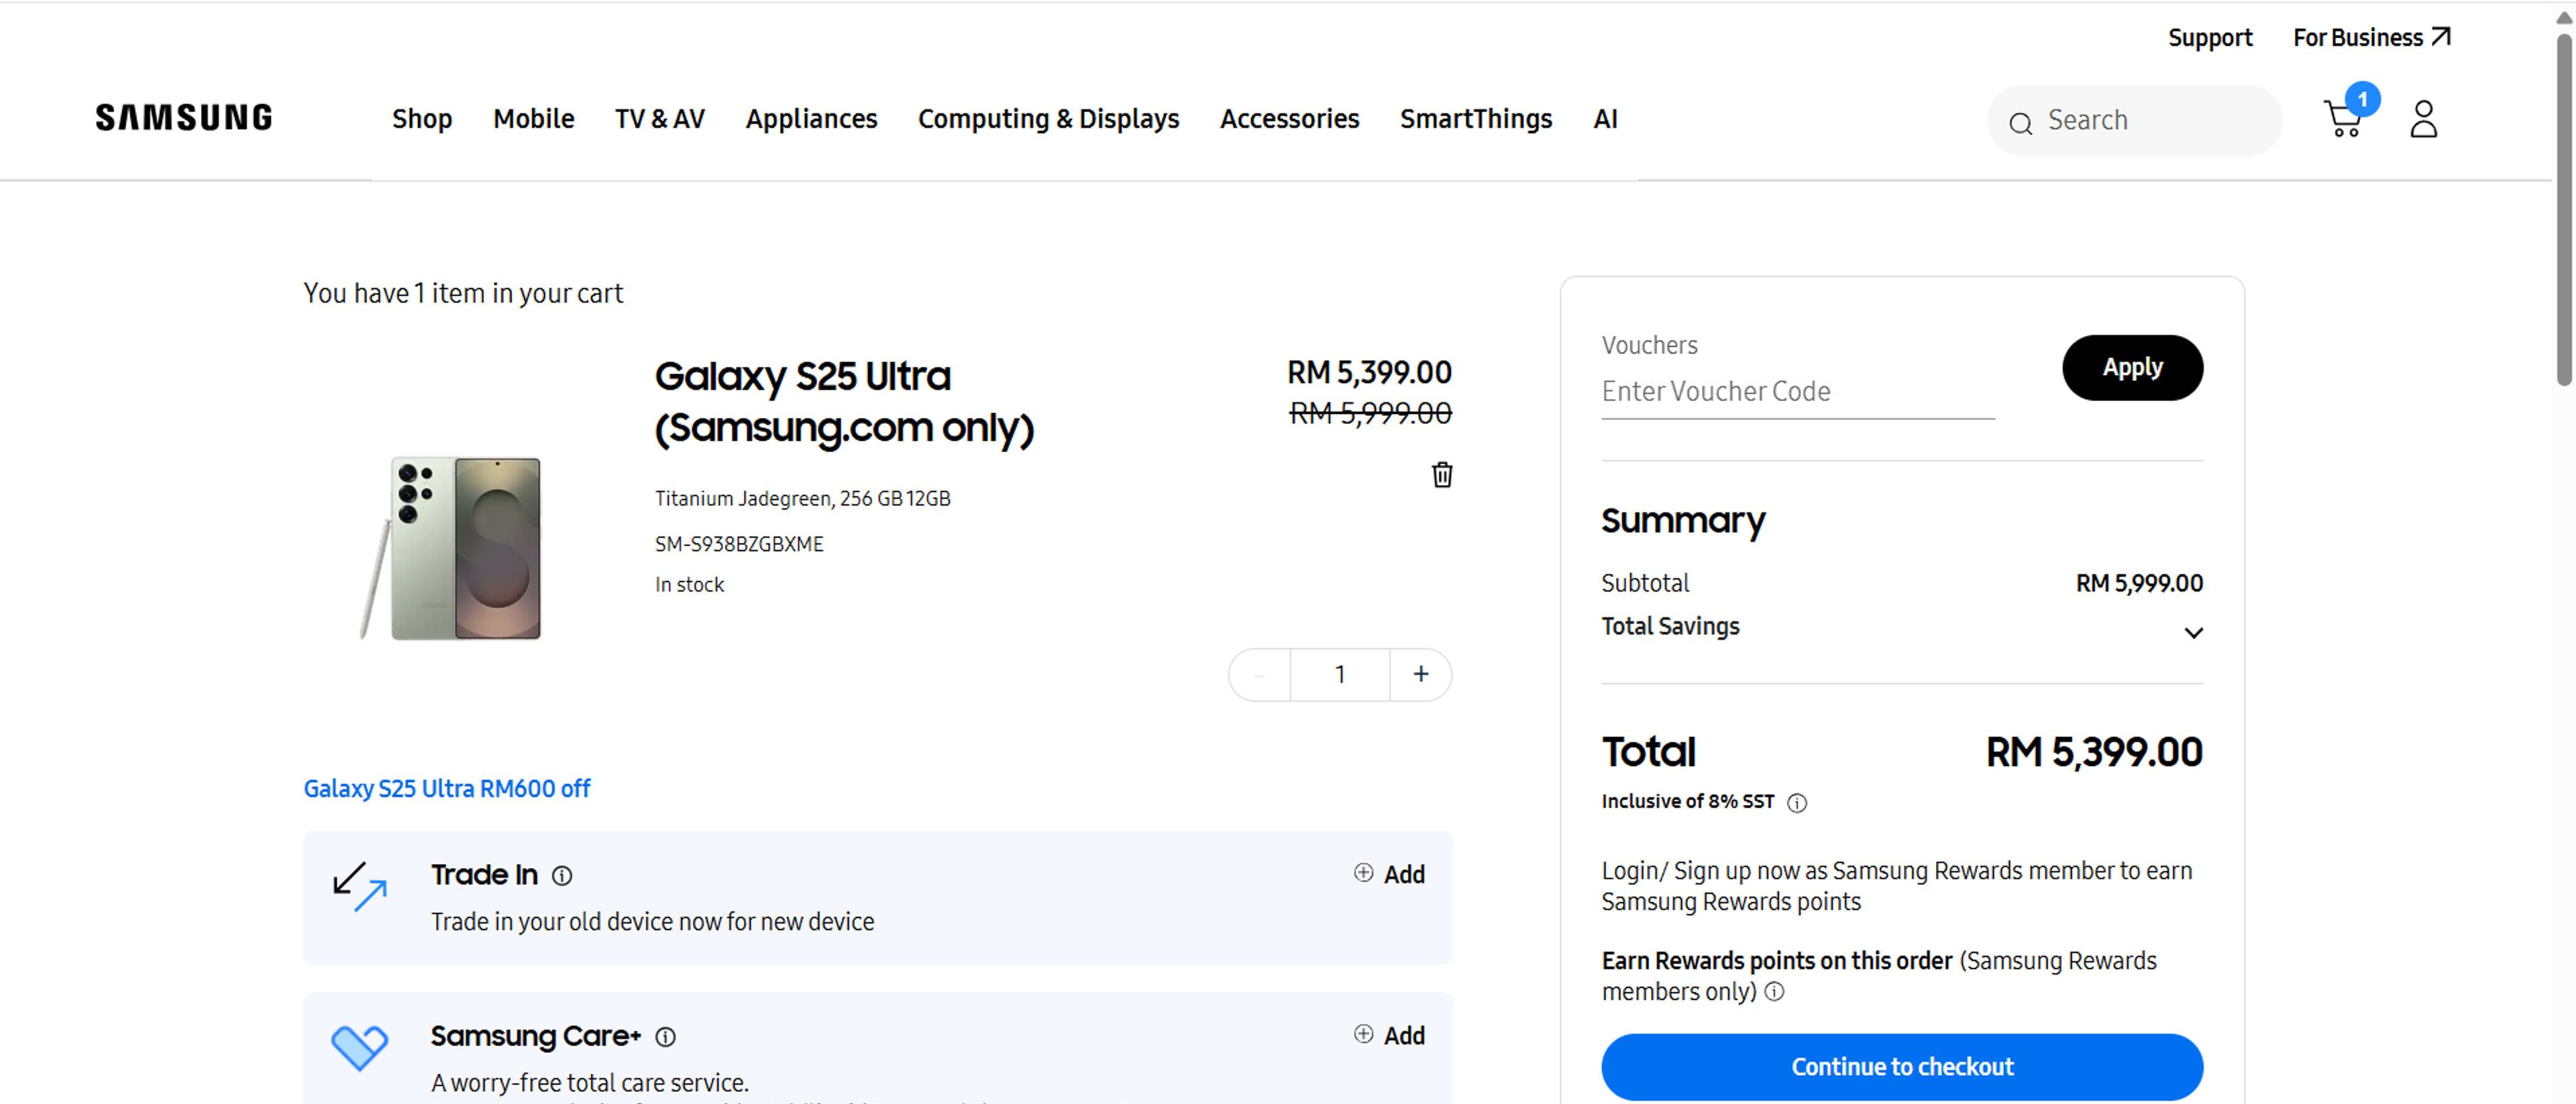This screenshot has height=1104, width=2576.
Task: Open the Galaxy S25 Ultra product title
Action: click(x=844, y=402)
